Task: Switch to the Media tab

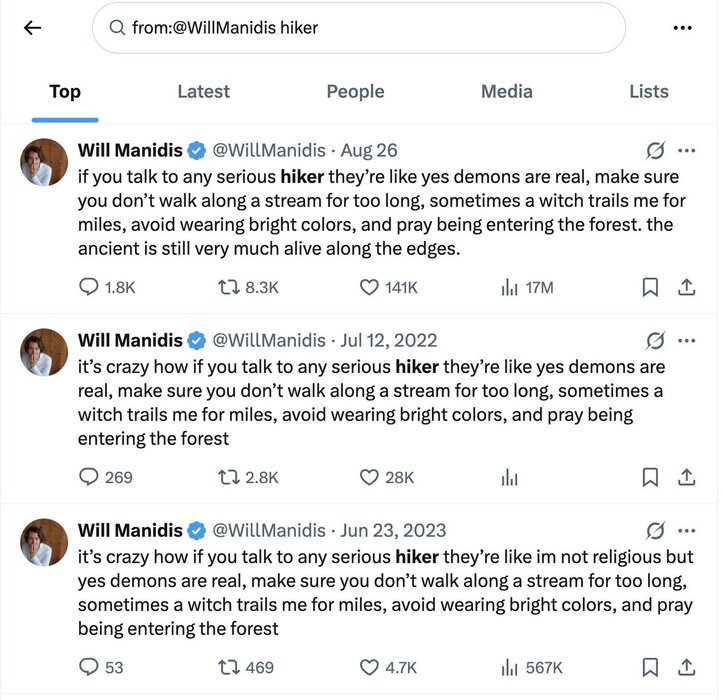Action: click(506, 91)
